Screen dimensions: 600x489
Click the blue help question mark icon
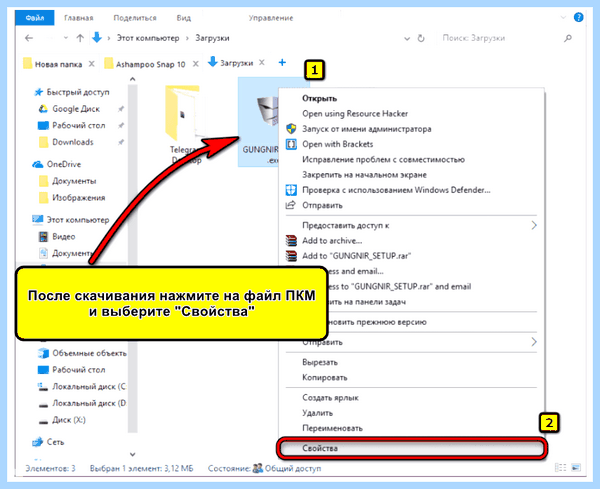(x=578, y=17)
